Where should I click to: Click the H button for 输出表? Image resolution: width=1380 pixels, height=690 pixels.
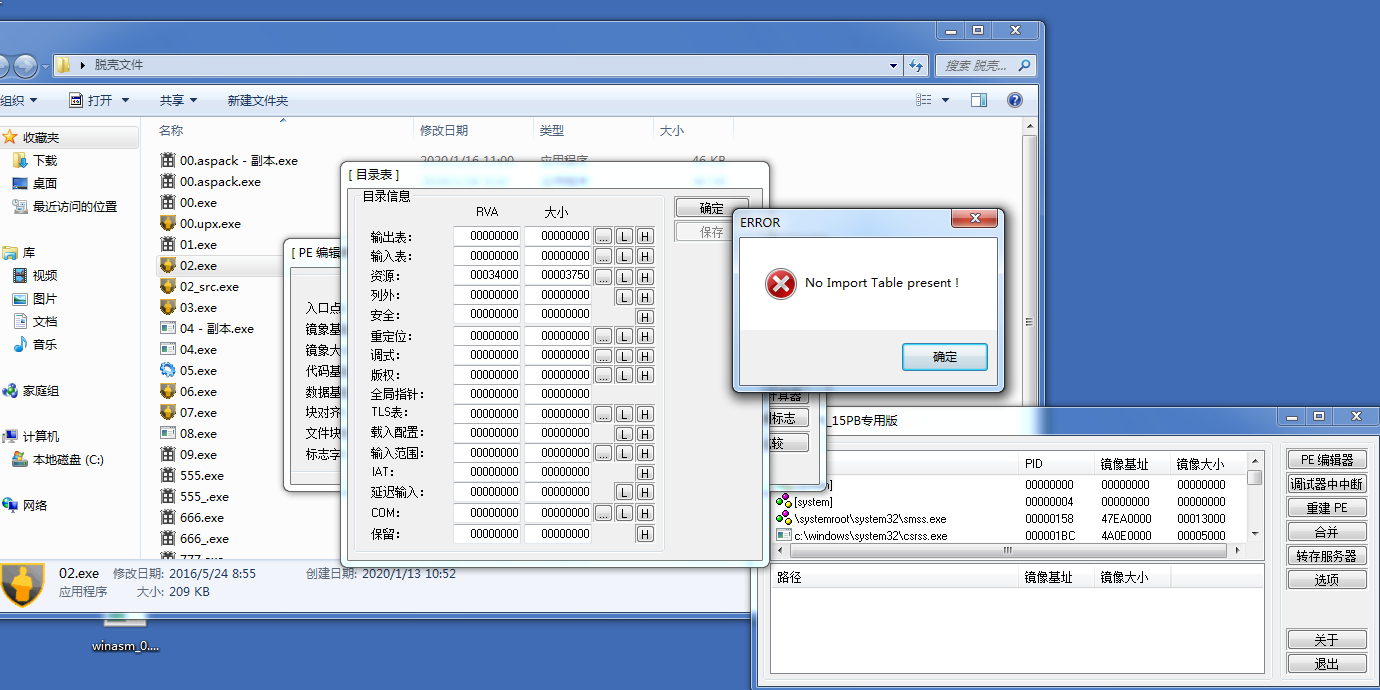pyautogui.click(x=645, y=237)
